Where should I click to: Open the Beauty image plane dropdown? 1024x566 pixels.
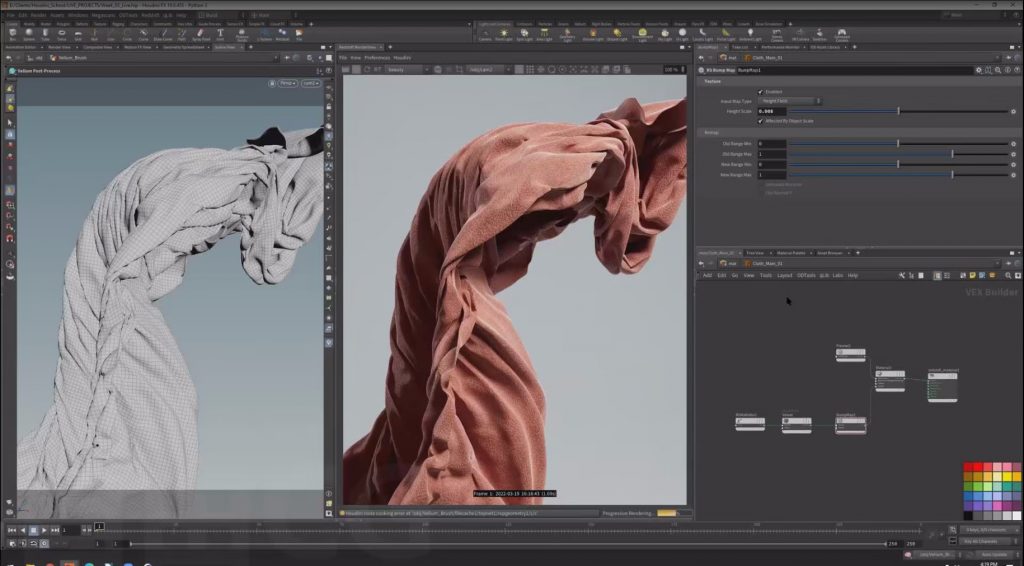pyautogui.click(x=408, y=69)
